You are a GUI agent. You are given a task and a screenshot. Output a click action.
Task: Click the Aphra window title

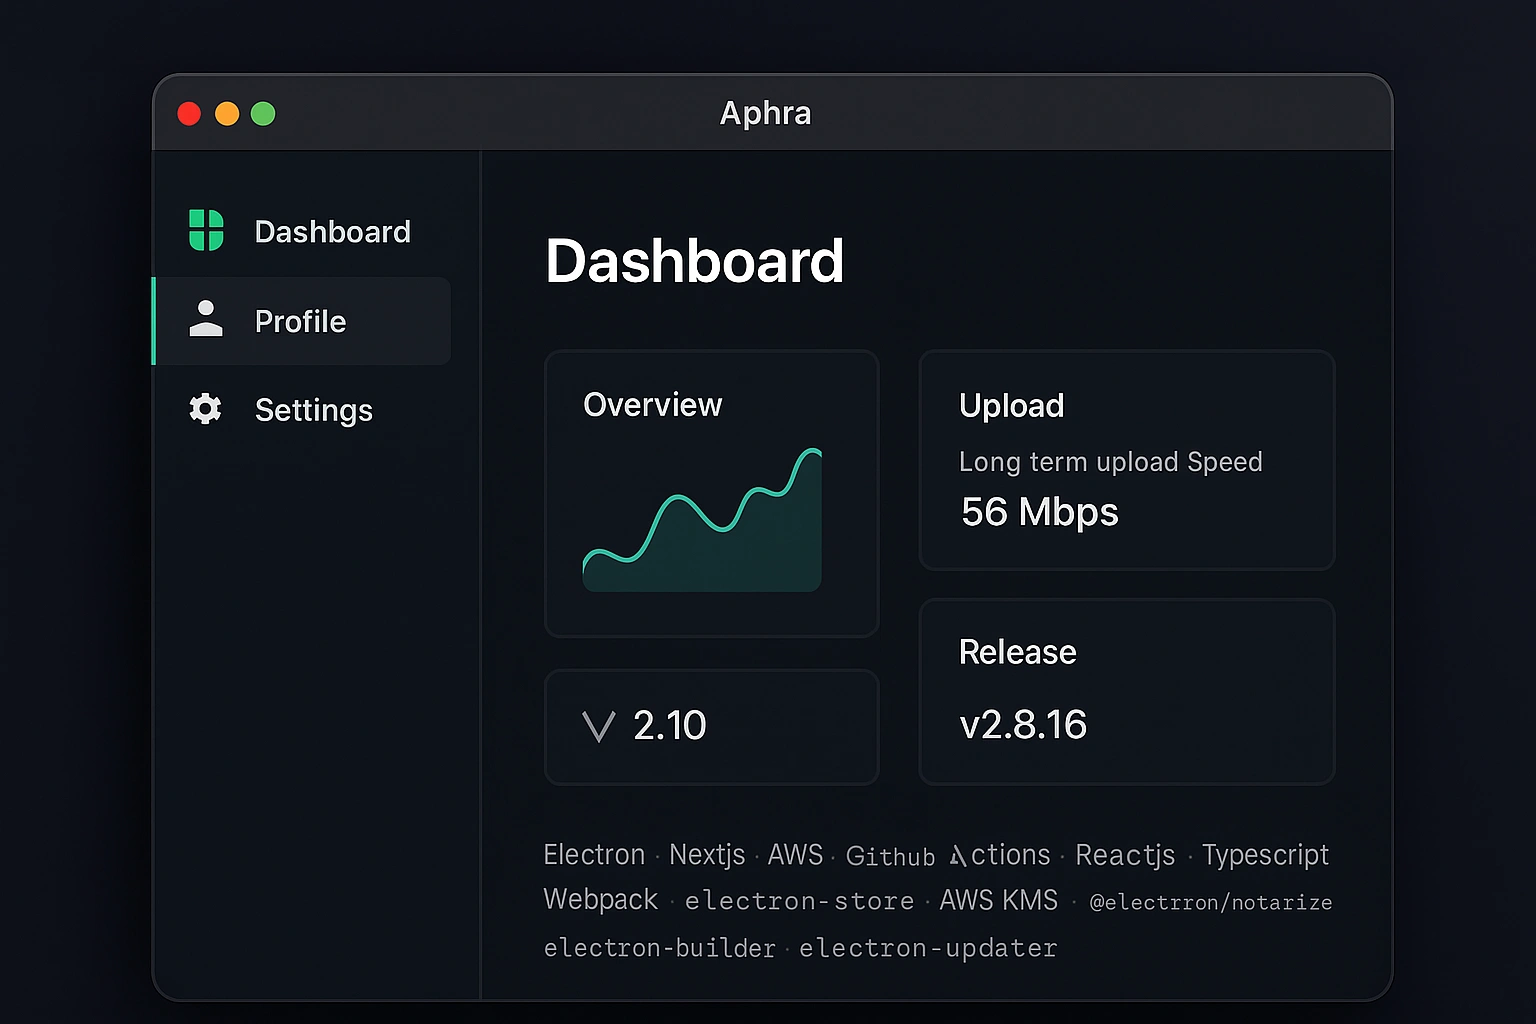point(766,113)
